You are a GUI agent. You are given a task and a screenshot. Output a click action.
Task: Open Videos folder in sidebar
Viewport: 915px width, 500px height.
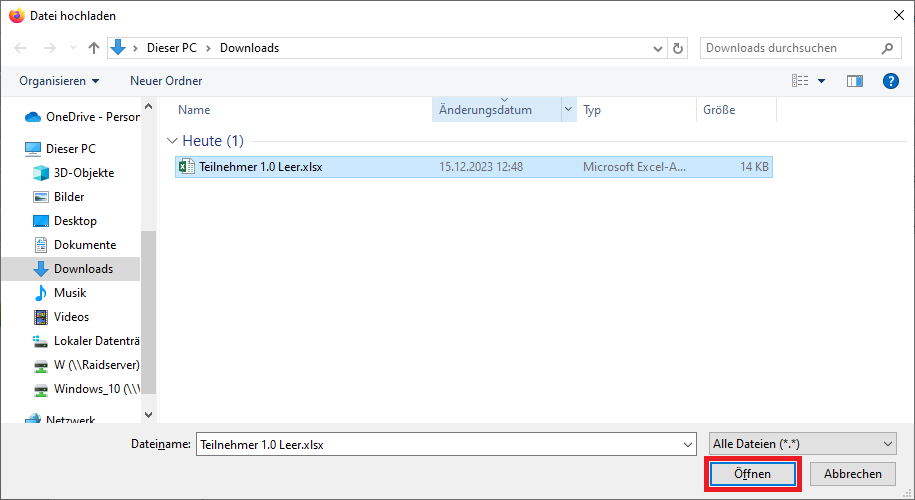62,317
